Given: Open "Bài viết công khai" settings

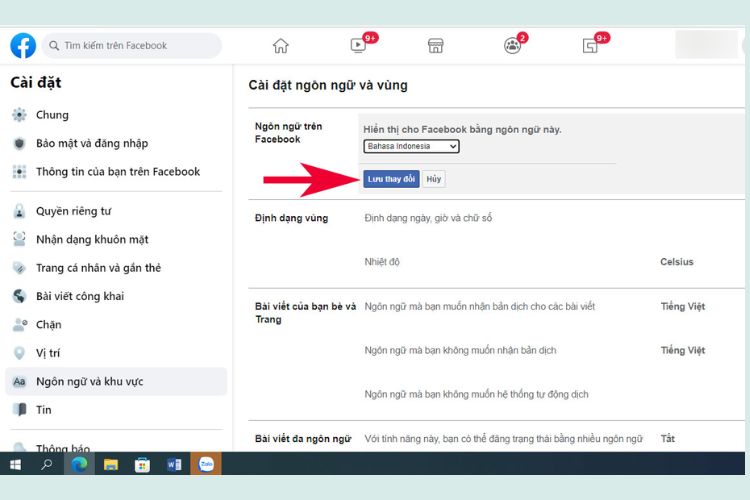Looking at the screenshot, I should tap(80, 296).
